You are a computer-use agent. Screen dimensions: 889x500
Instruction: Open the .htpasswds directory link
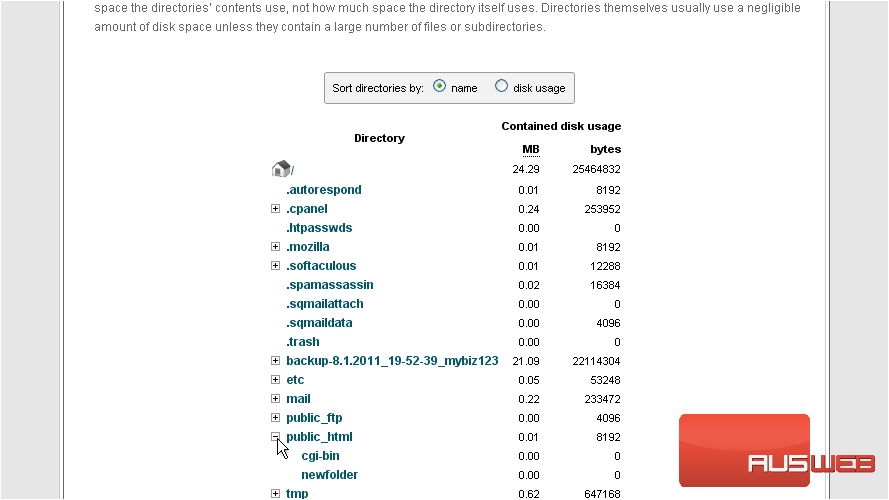coord(319,228)
